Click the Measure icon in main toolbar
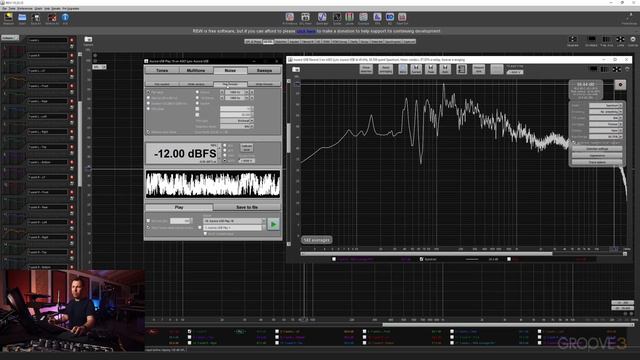The width and height of the screenshot is (640, 360). pos(8,18)
